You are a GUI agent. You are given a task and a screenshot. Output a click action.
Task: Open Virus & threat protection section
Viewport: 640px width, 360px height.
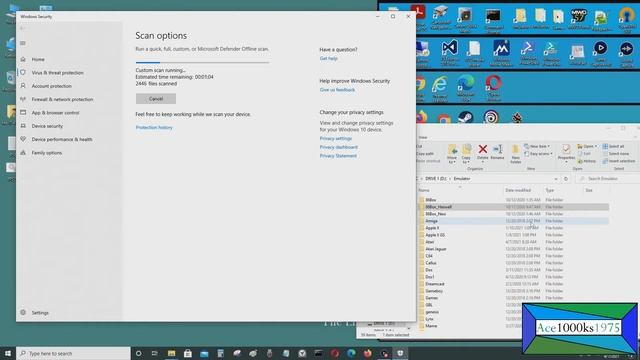point(58,73)
